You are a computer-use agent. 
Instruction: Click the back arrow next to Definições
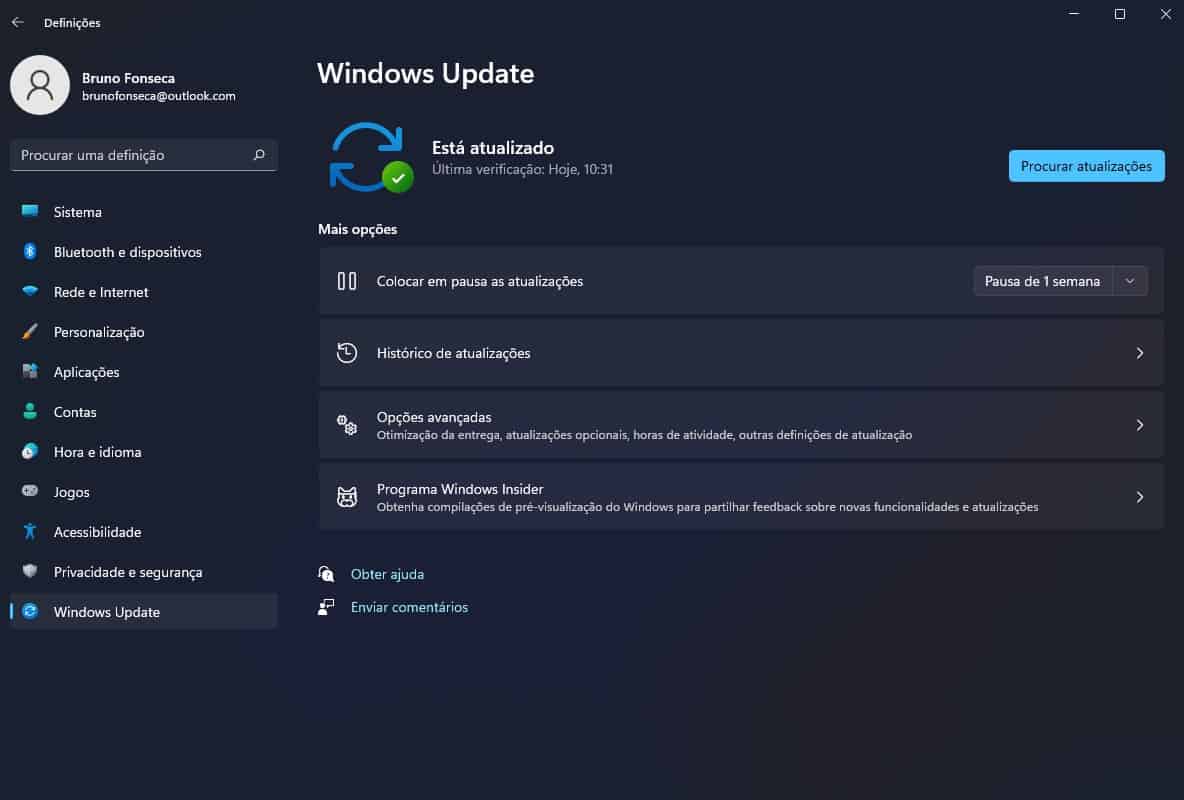click(x=17, y=23)
